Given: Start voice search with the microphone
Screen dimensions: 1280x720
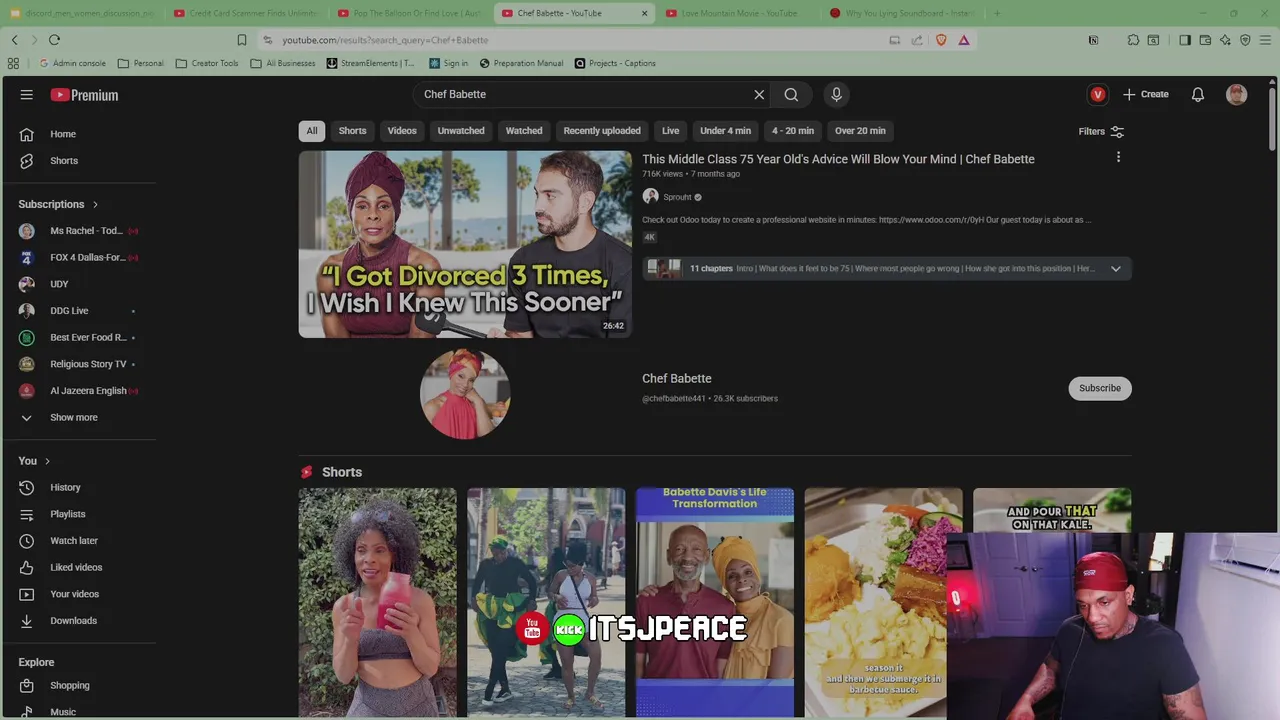Looking at the screenshot, I should click(x=837, y=95).
